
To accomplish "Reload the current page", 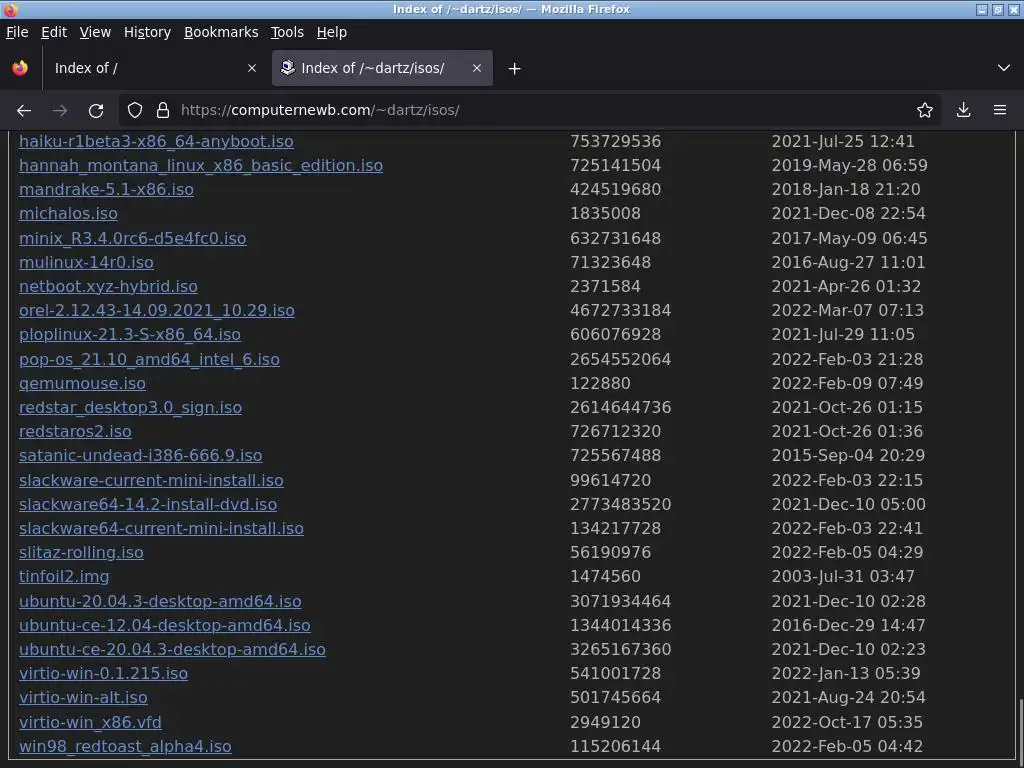I will click(x=96, y=110).
